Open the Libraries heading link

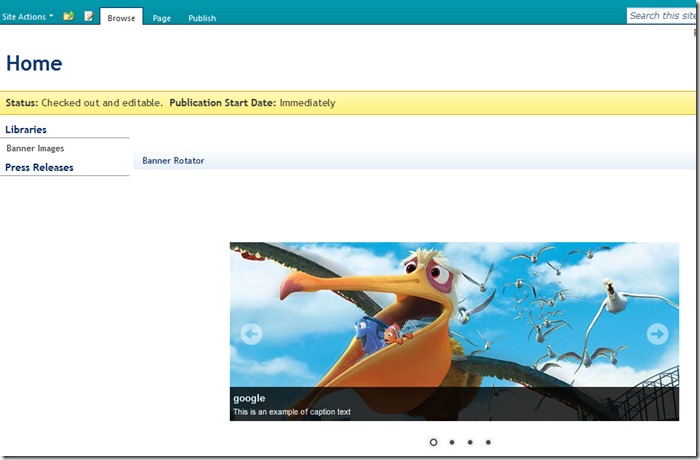click(x=26, y=130)
